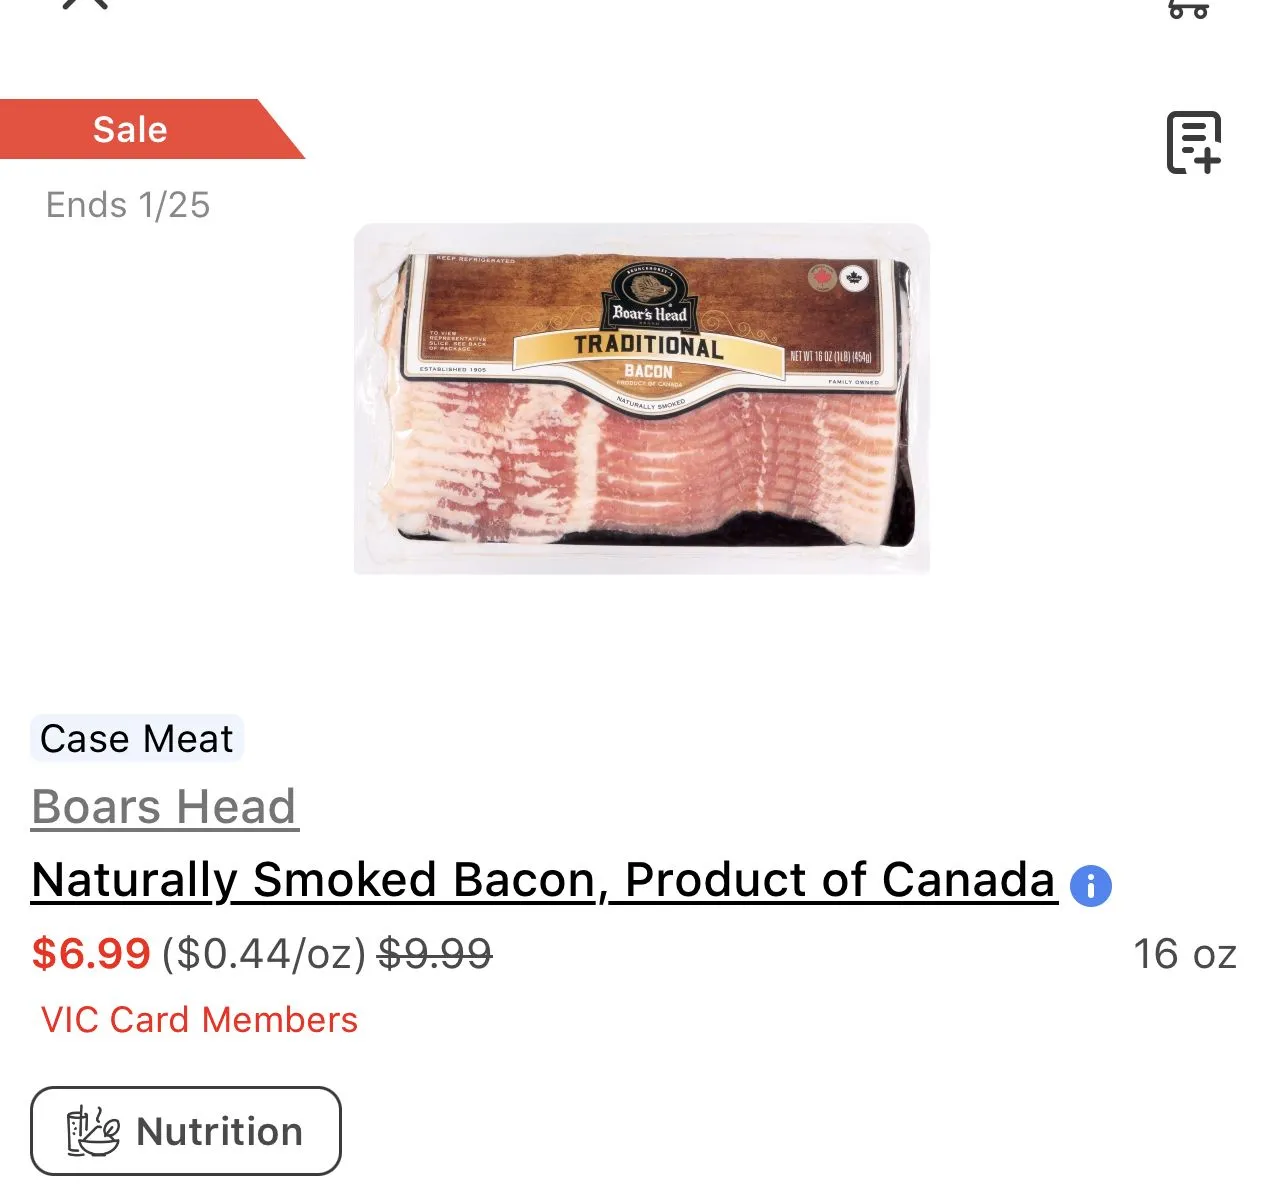Click the 16 oz size label

pos(1184,954)
